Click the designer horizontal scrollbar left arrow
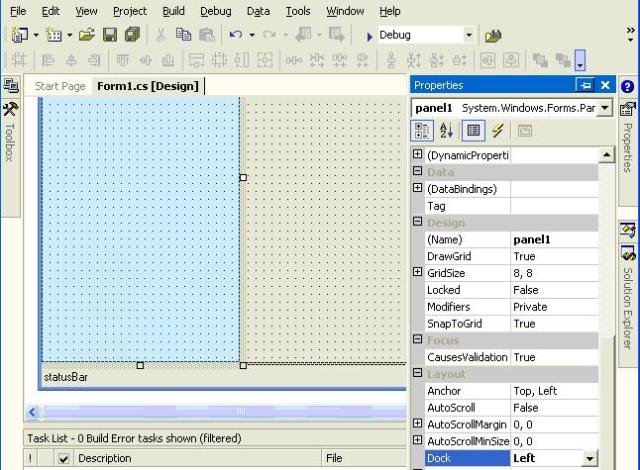The width and height of the screenshot is (640, 470). click(32, 412)
